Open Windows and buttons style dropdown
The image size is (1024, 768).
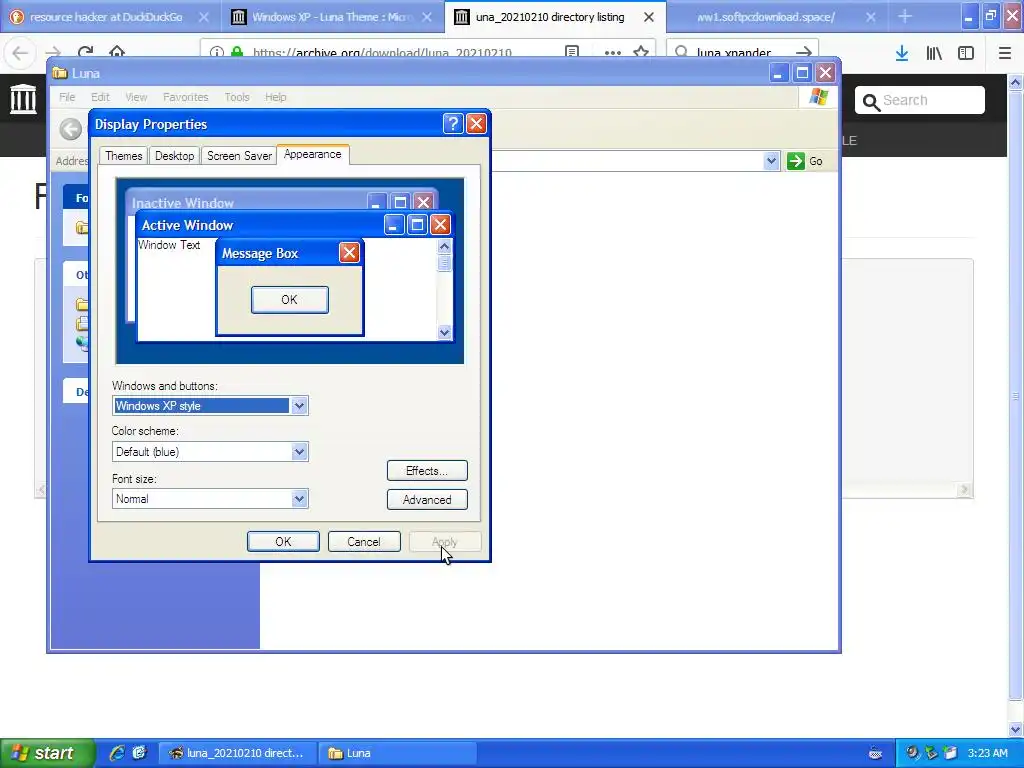[x=299, y=406]
